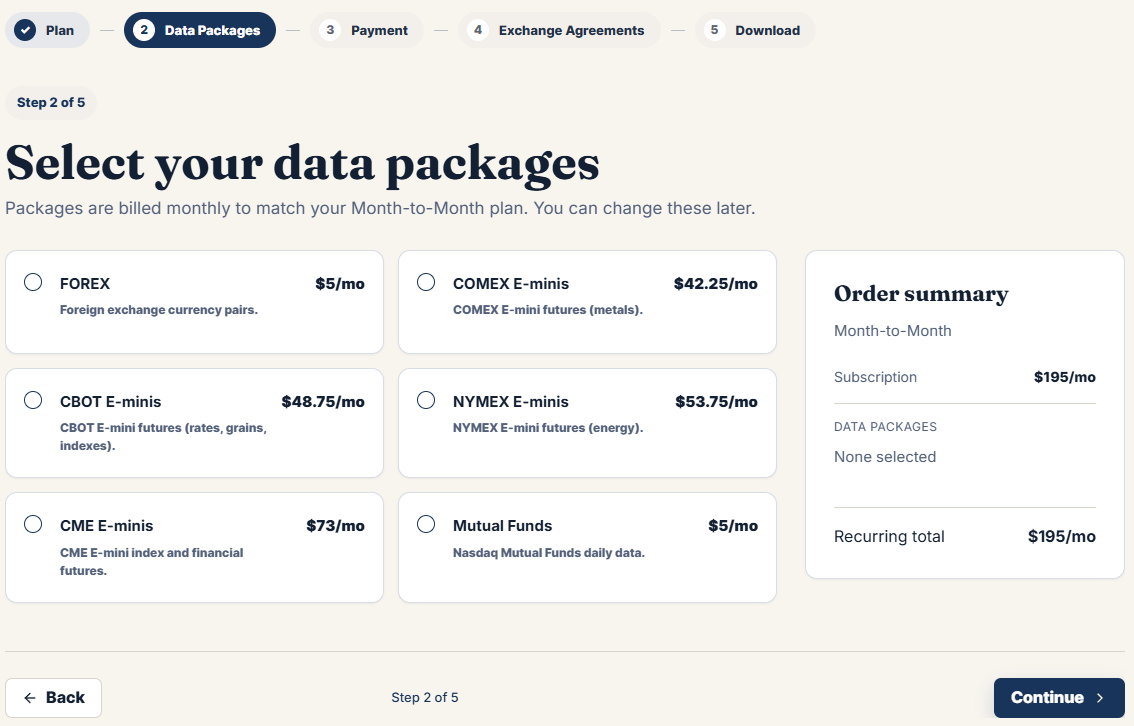Click the Recurring total label
The height and width of the screenshot is (726, 1134).
coord(889,537)
